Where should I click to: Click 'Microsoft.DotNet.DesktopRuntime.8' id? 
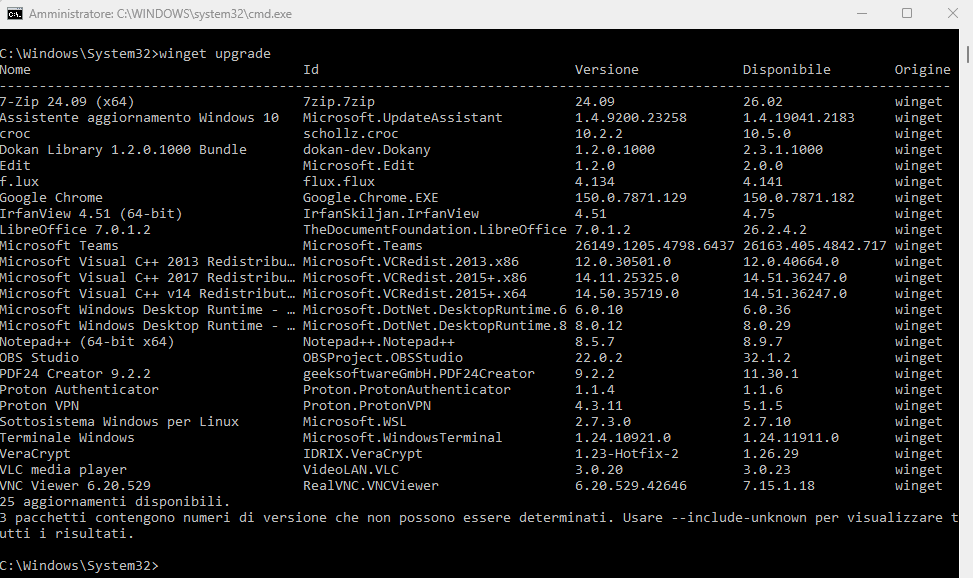click(434, 326)
